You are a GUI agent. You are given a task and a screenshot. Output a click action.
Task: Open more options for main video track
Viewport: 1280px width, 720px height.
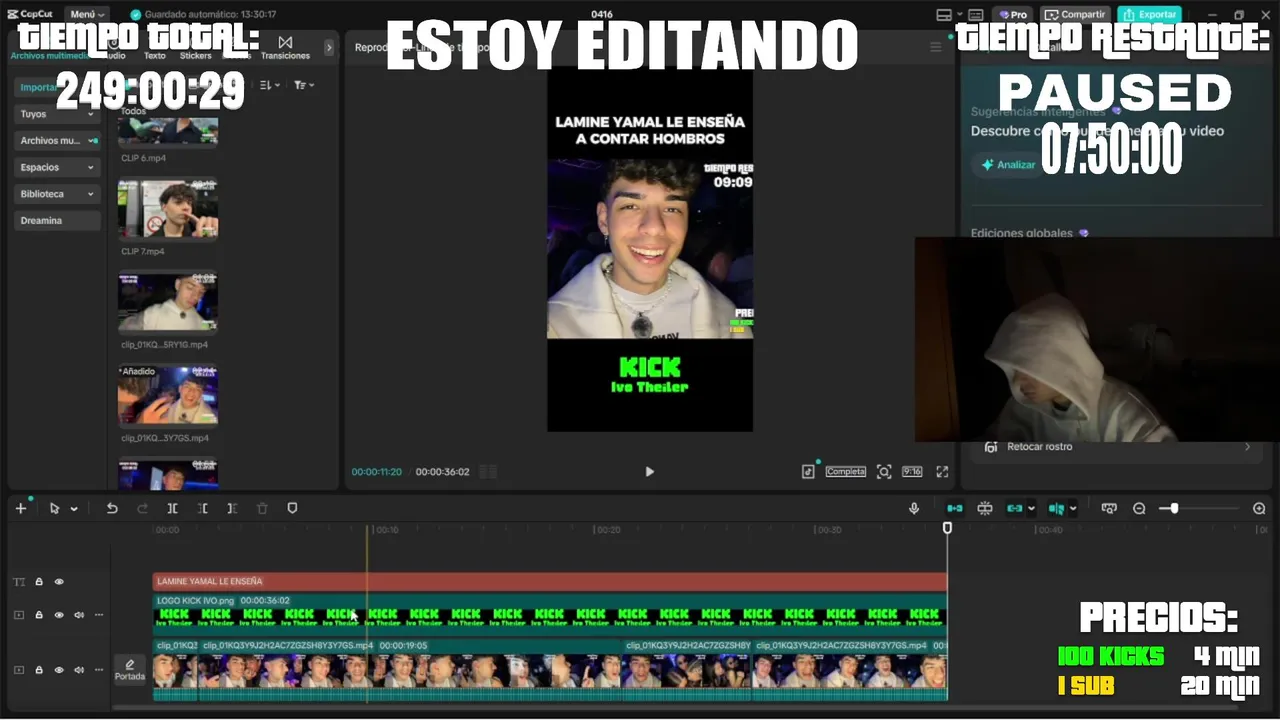99,670
